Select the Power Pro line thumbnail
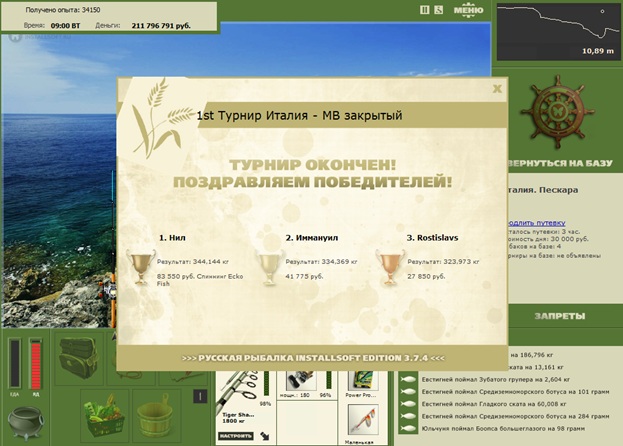 tap(361, 381)
